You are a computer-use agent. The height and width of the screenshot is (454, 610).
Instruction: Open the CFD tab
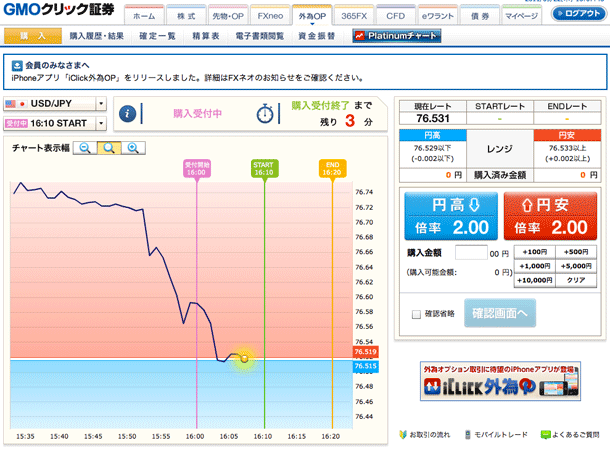point(396,16)
